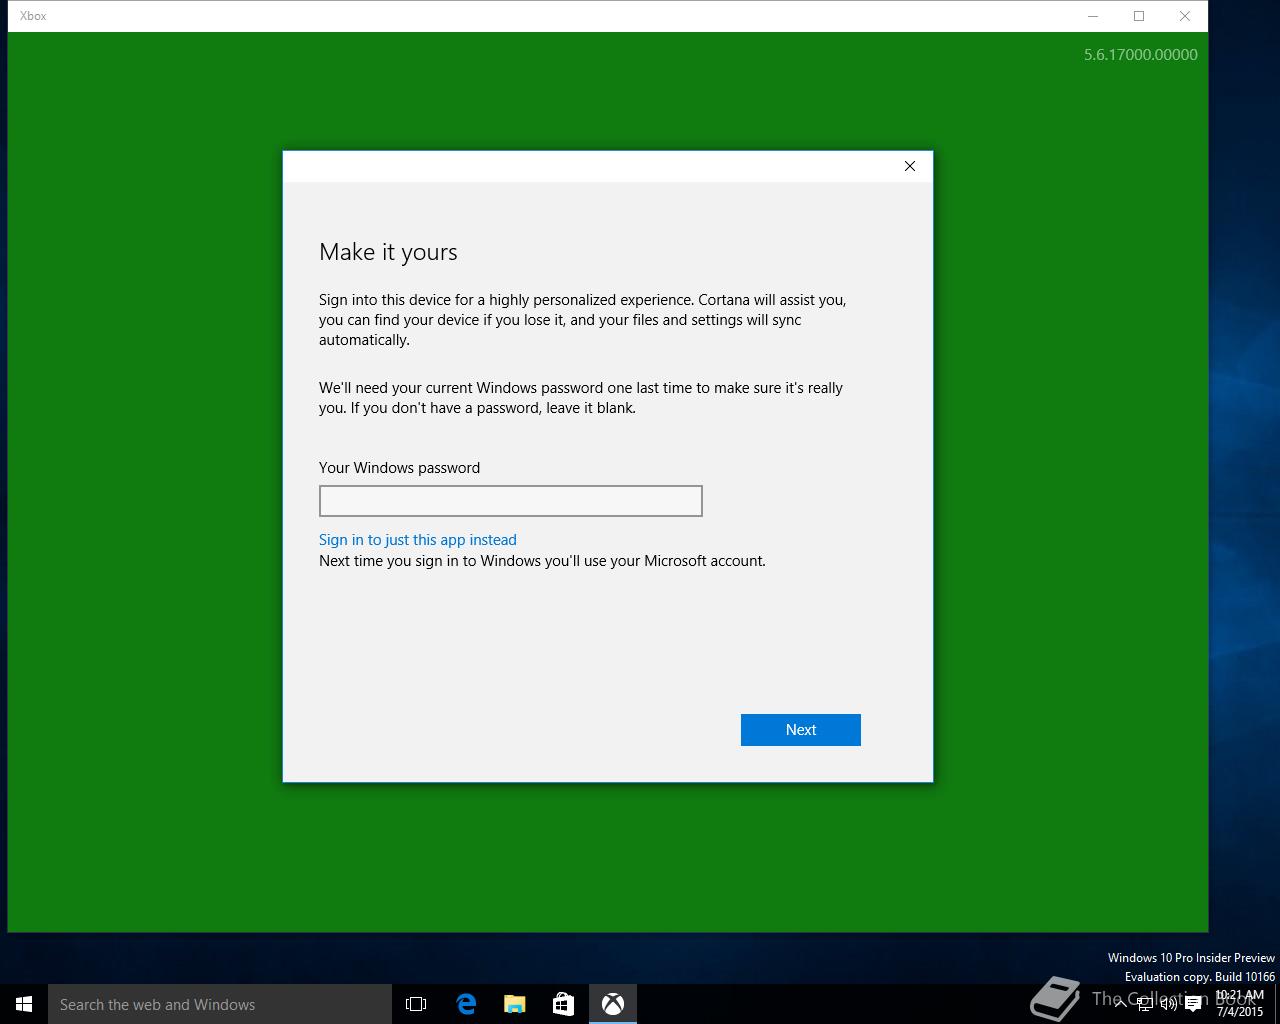Viewport: 1280px width, 1024px height.
Task: Open the Windows Start menu
Action: [24, 1004]
